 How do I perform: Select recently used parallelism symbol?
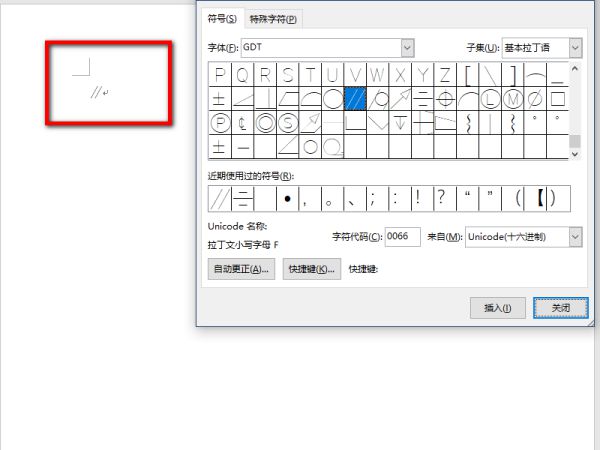[x=220, y=199]
